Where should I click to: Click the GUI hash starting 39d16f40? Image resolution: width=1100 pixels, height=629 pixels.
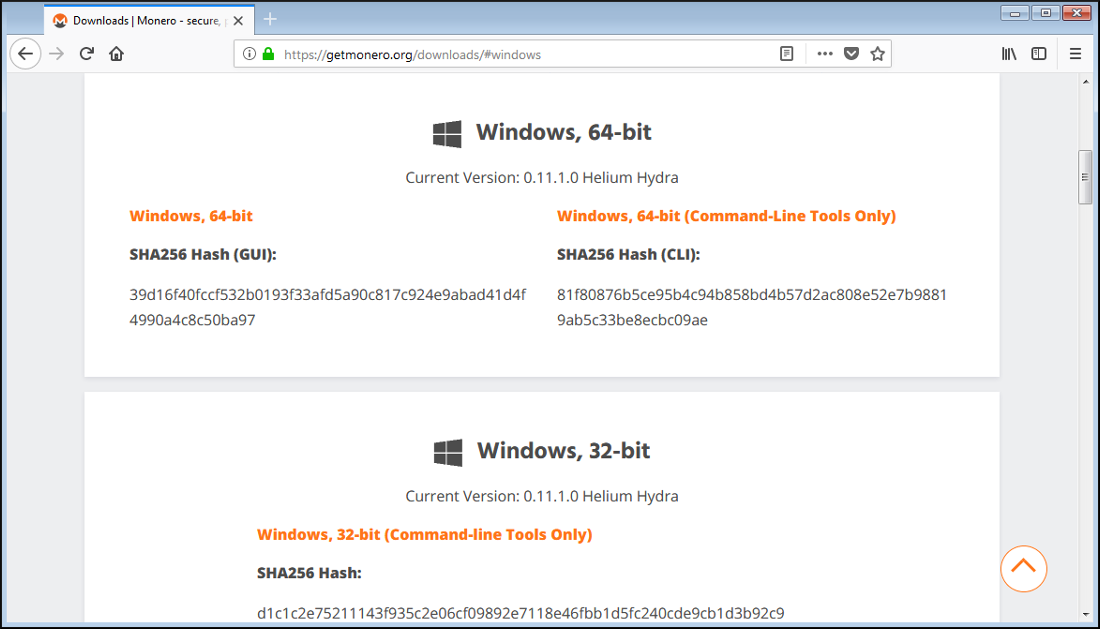[328, 307]
